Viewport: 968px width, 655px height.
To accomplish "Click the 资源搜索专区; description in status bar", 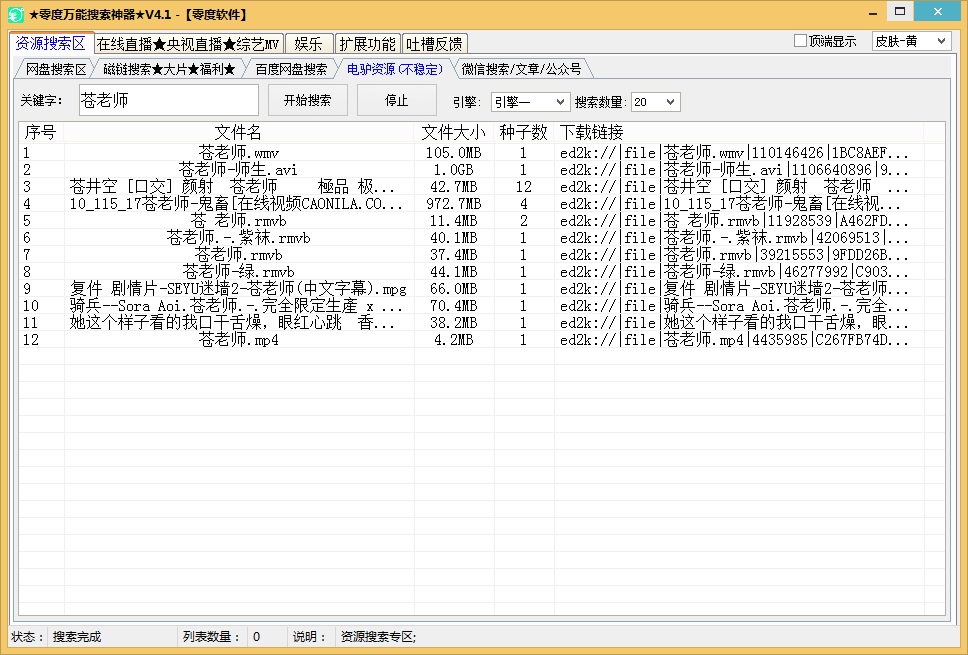I will click(x=378, y=636).
